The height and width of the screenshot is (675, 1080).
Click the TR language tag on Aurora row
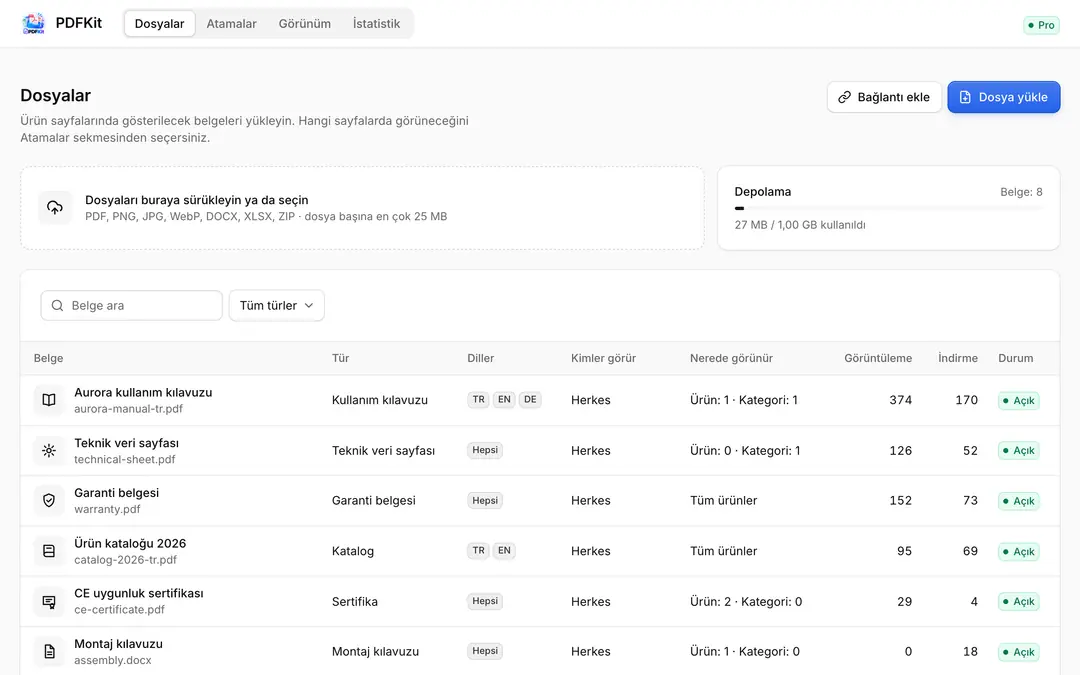coord(479,399)
